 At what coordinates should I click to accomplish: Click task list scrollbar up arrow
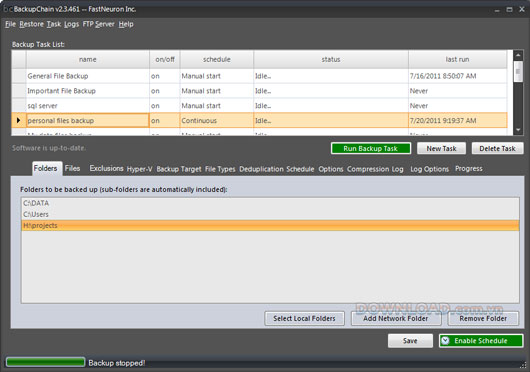pos(518,55)
